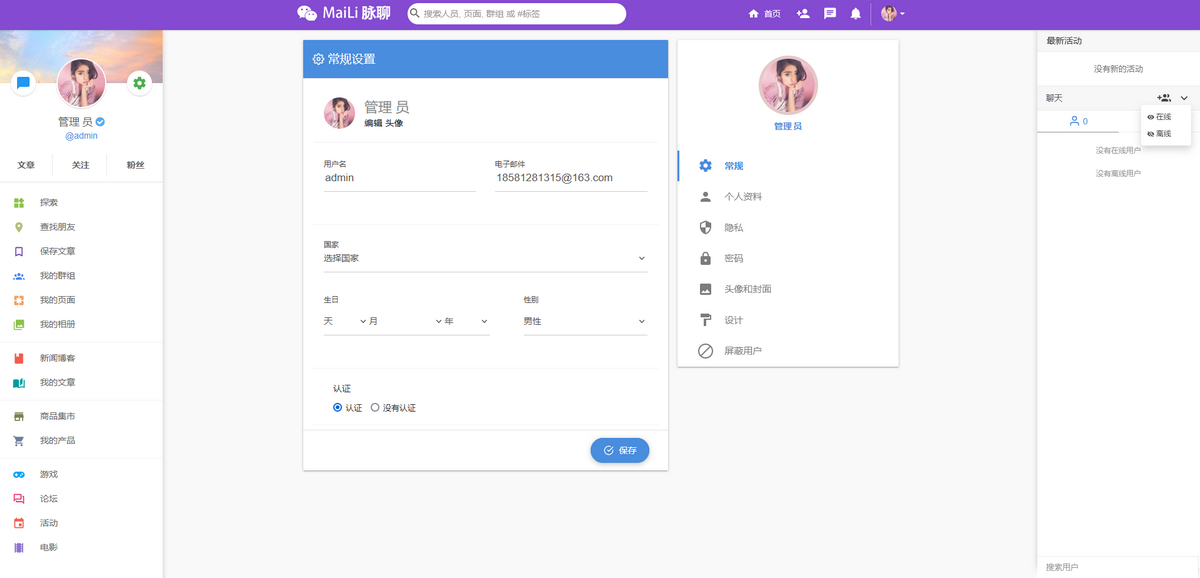
Task: Click the group chat add-people icon
Action: 1164,98
